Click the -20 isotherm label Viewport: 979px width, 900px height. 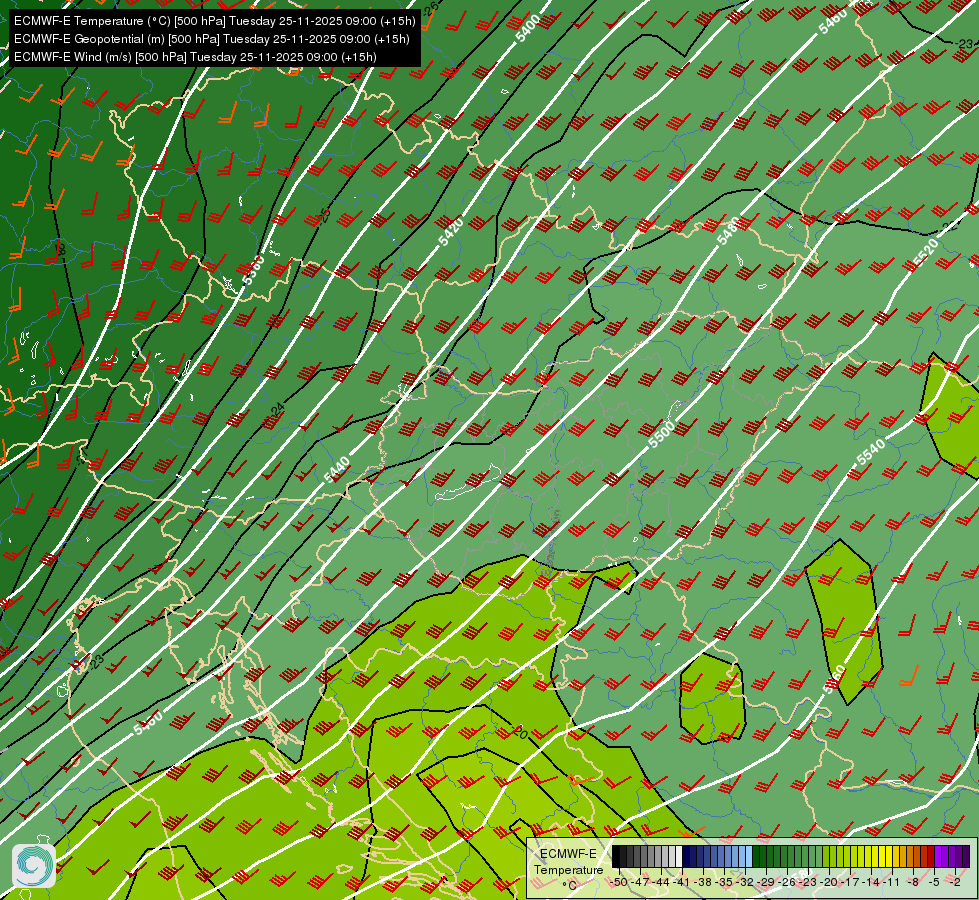[x=519, y=732]
